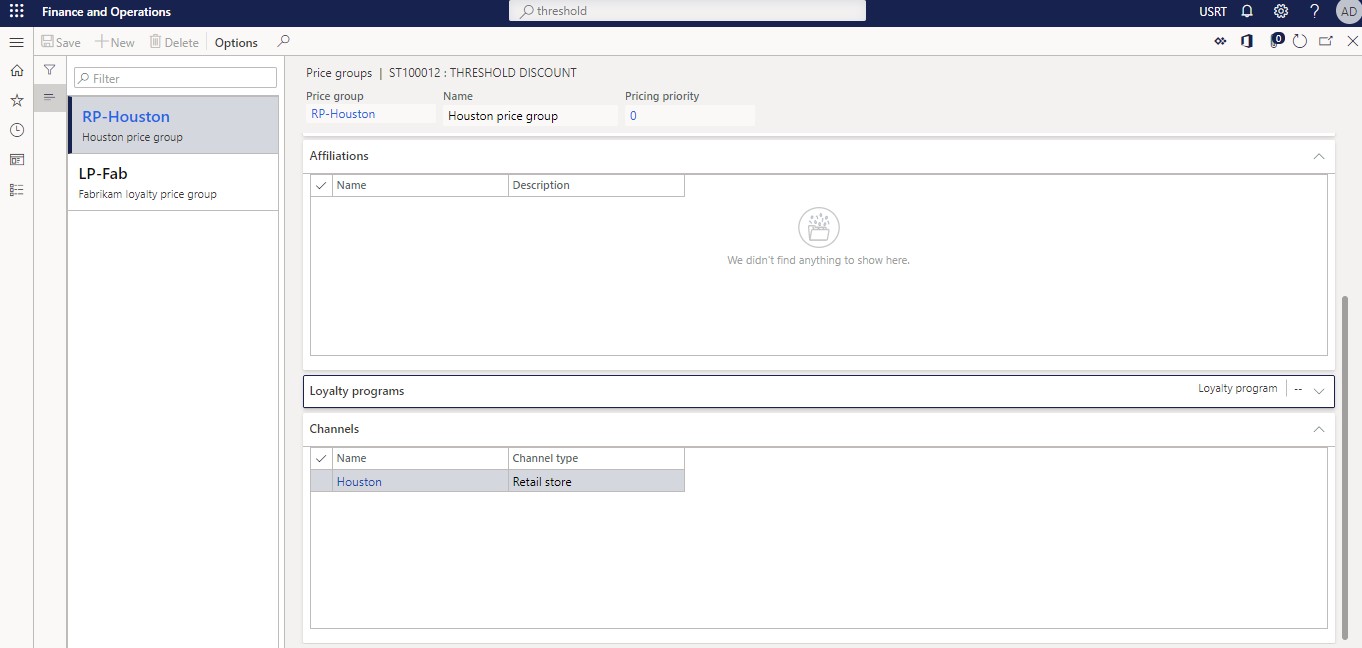Screen dimensions: 1362x648
Task: Select the Houston row checkbox cell
Action: click(321, 482)
